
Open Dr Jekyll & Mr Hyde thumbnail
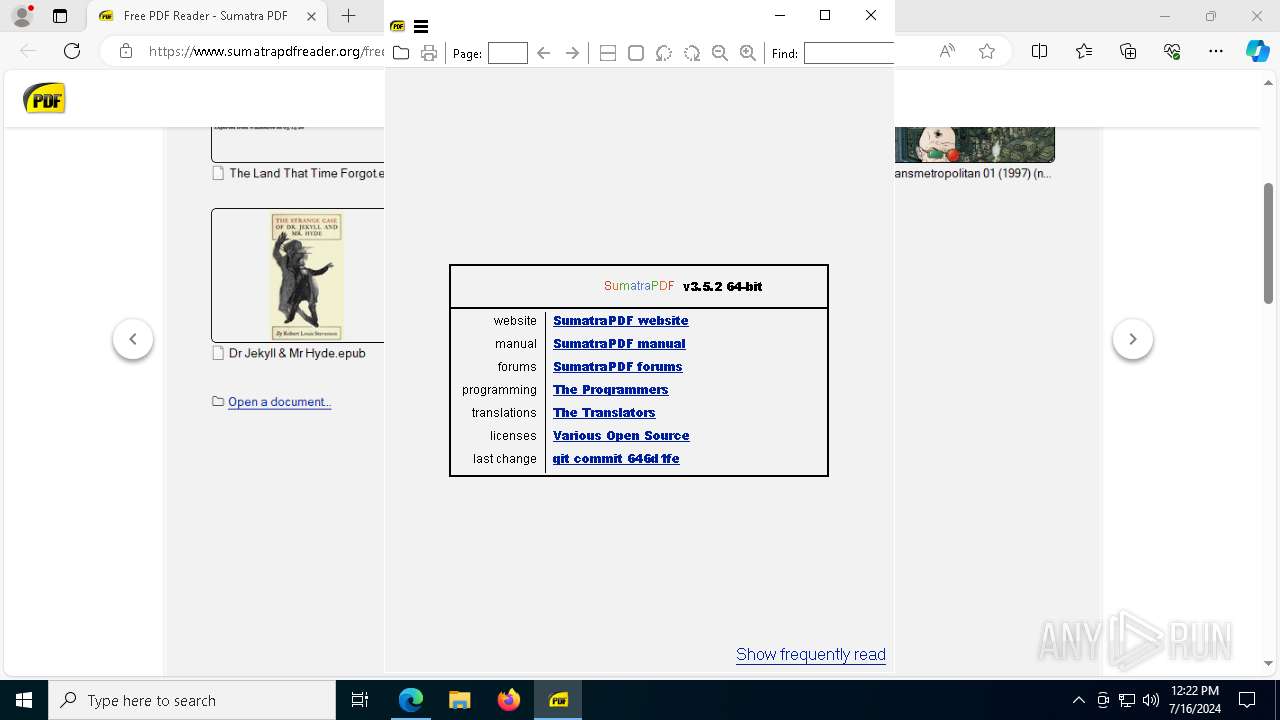(x=298, y=275)
